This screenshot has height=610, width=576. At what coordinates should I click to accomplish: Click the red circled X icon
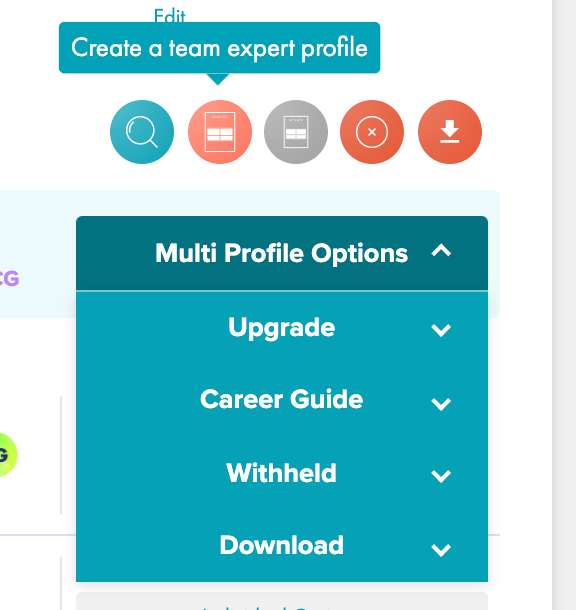pyautogui.click(x=372, y=132)
